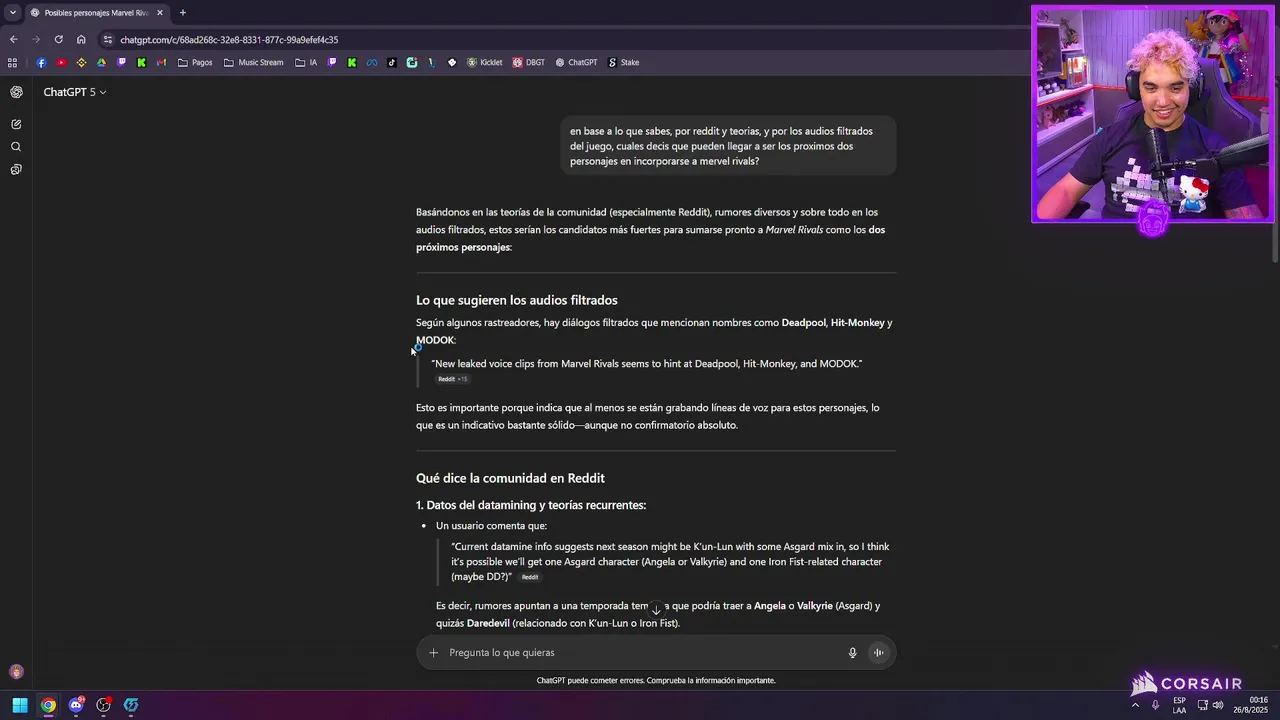Image resolution: width=1280 pixels, height=720 pixels.
Task: Open the YouTube bookmark
Action: [61, 62]
